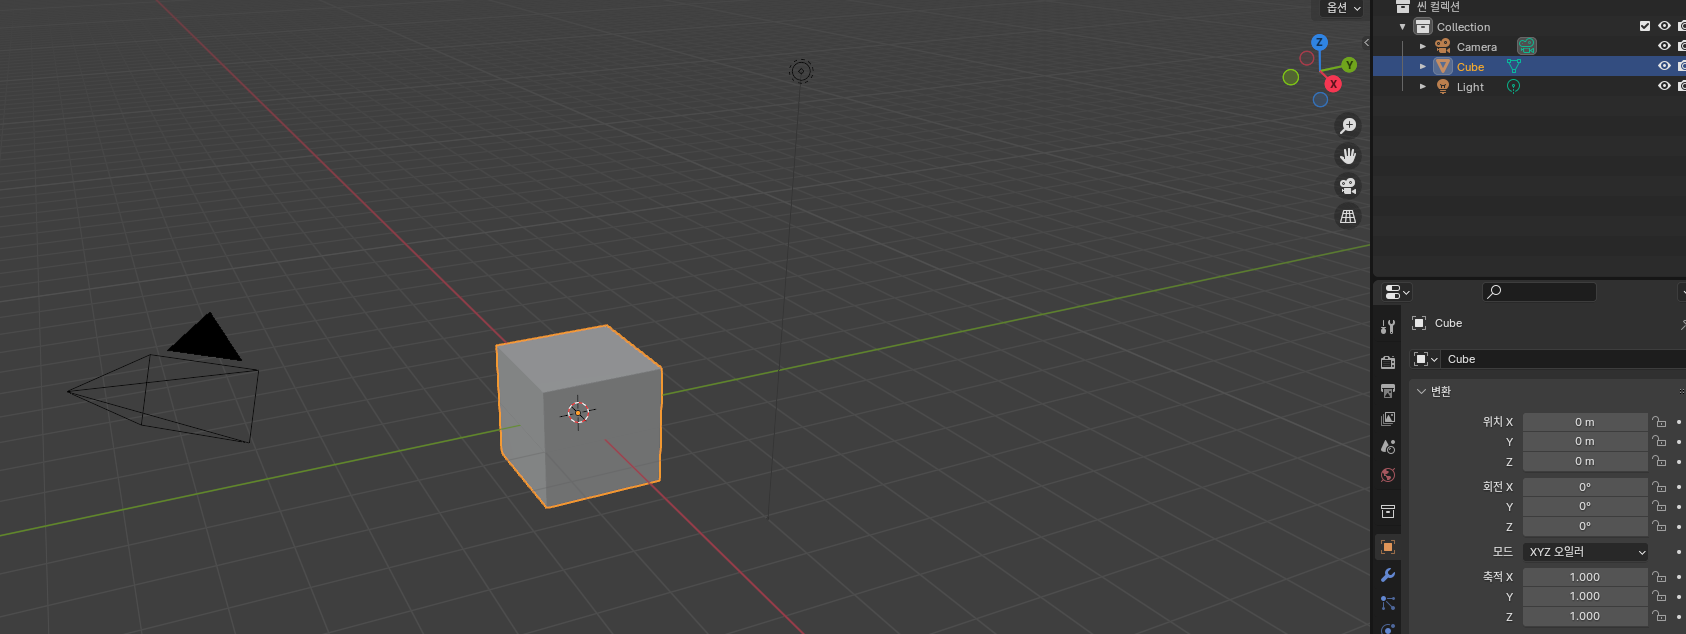
Task: Open the properties editor type dropdown
Action: point(1397,292)
